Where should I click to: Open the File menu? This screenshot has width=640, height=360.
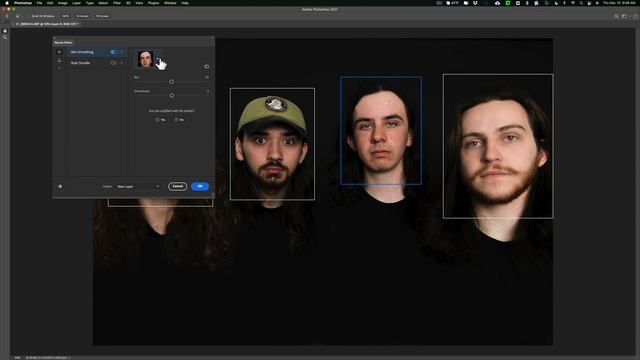(39, 3)
